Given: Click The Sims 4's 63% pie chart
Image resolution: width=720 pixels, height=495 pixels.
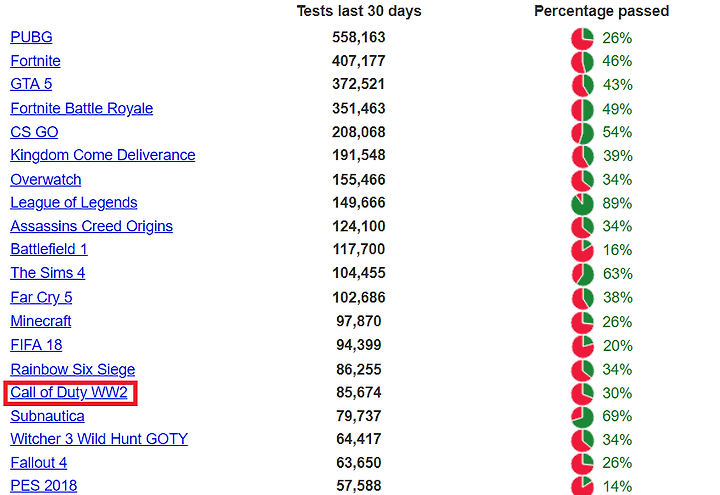Looking at the screenshot, I should (x=582, y=275).
